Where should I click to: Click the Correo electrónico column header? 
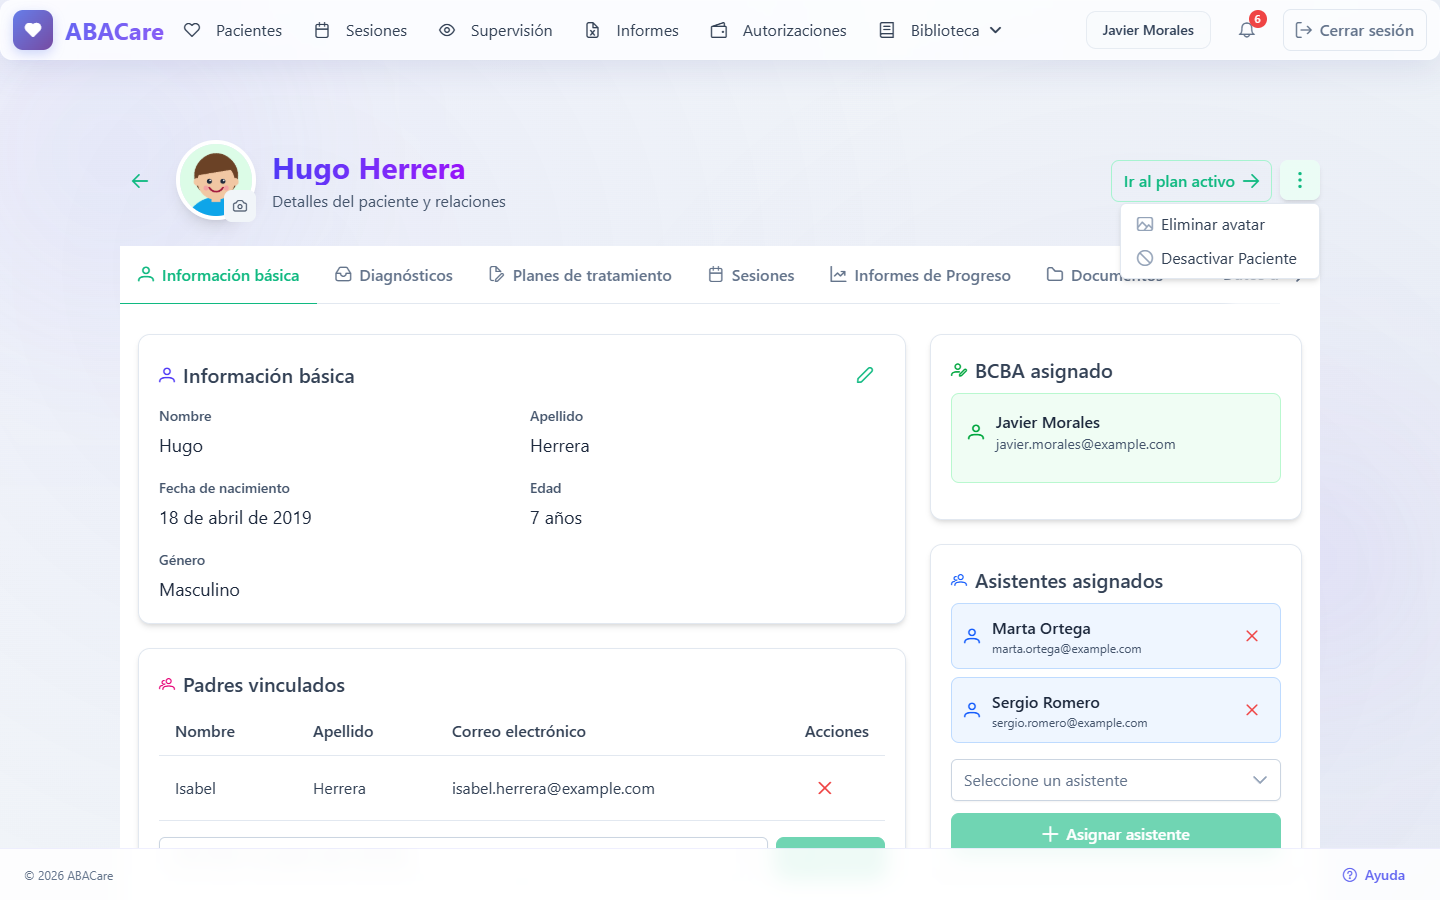click(519, 732)
